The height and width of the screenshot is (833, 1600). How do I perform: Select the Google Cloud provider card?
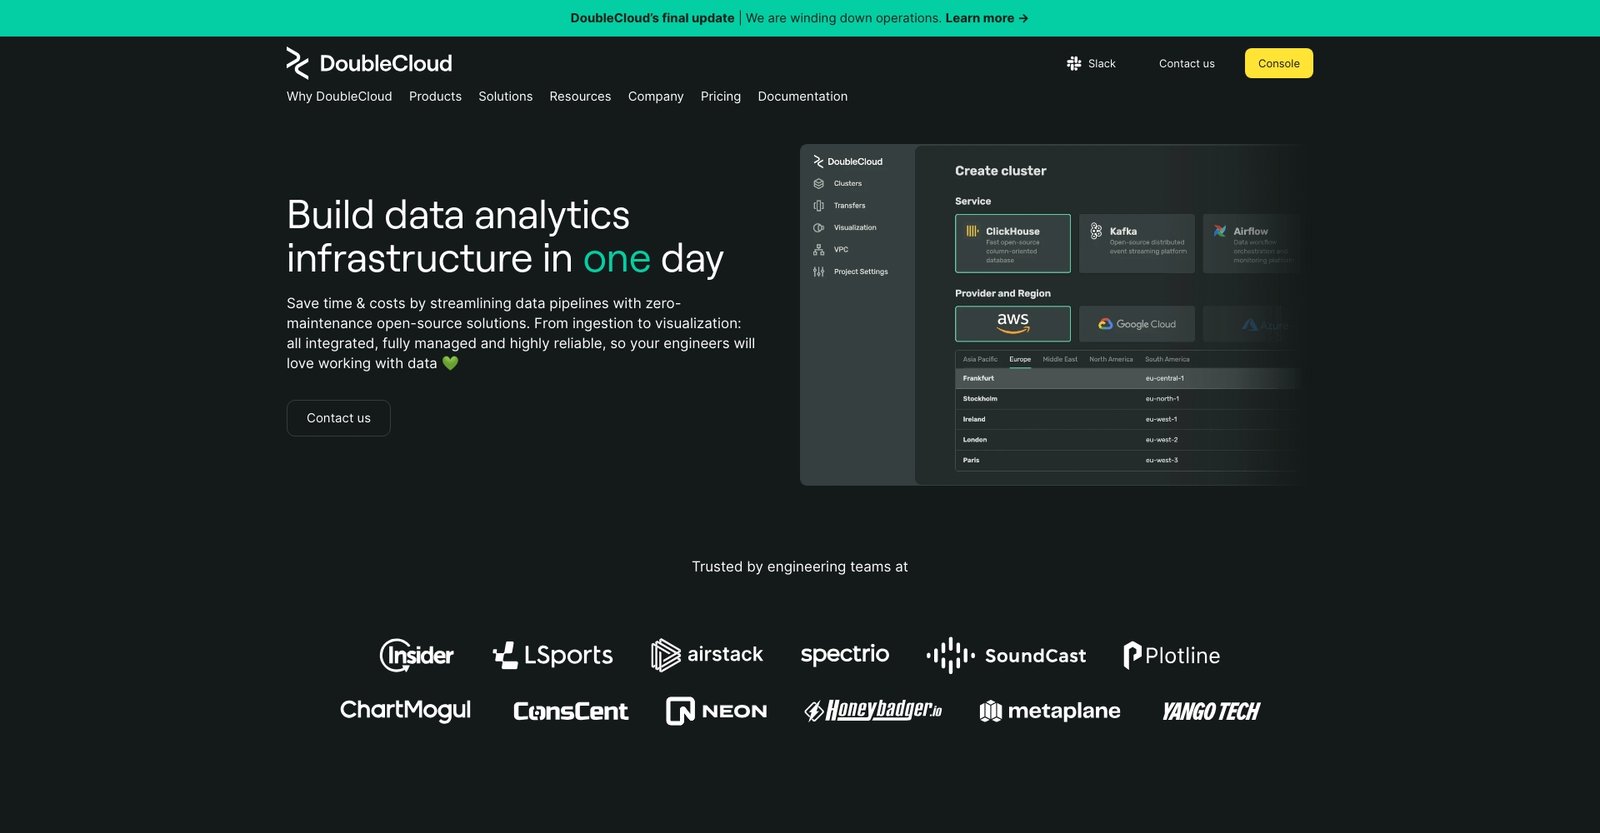[x=1137, y=324]
